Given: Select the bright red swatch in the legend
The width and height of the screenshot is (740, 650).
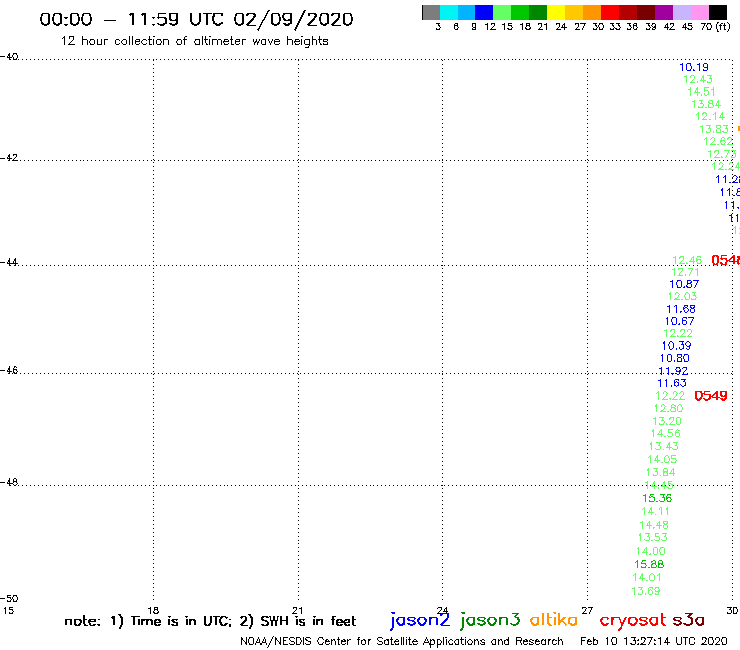Looking at the screenshot, I should [x=610, y=13].
